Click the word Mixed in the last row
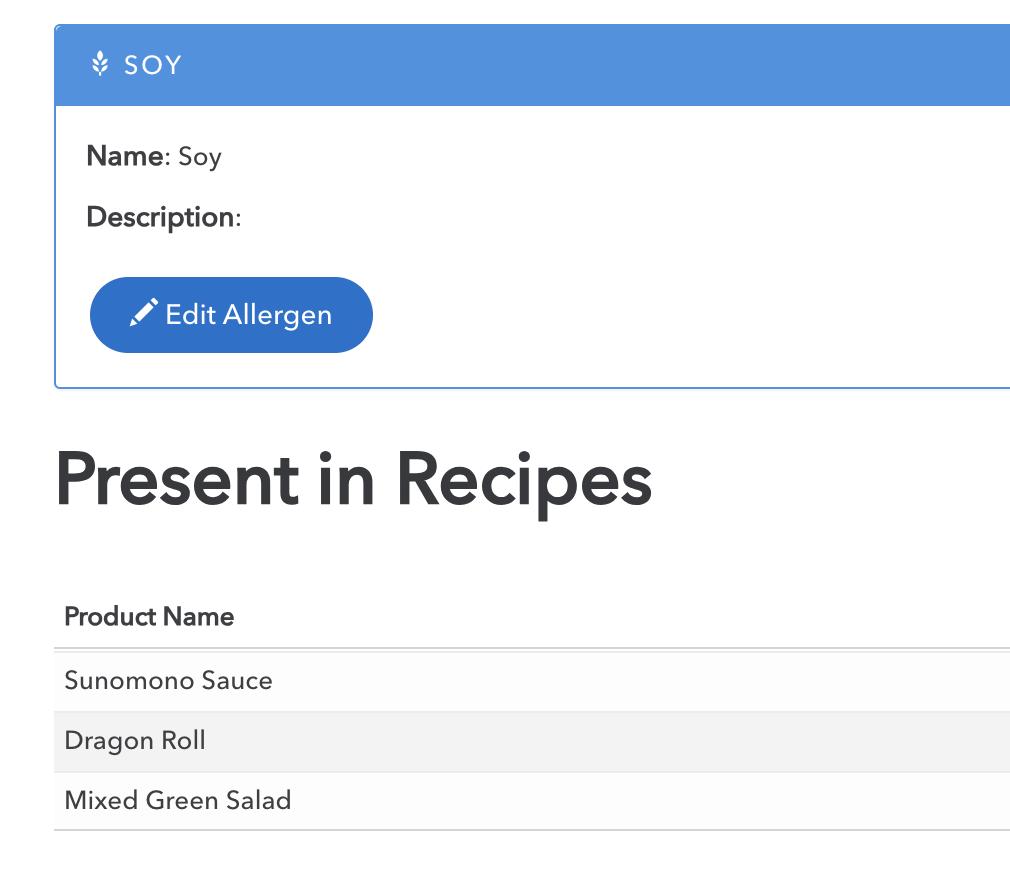Screen dimensions: 1010x874 pos(101,800)
